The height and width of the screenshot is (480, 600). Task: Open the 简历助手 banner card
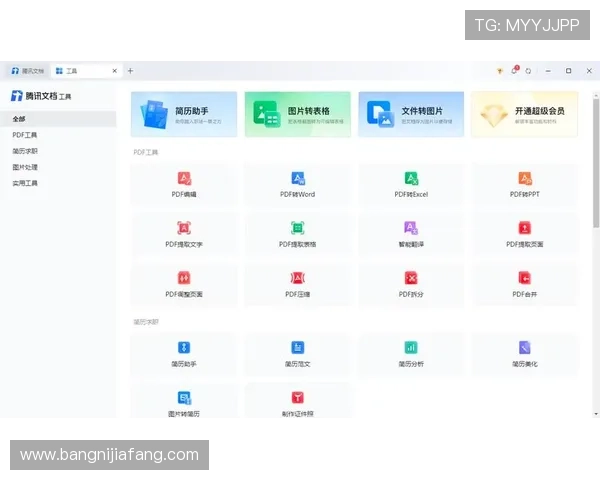coord(184,114)
